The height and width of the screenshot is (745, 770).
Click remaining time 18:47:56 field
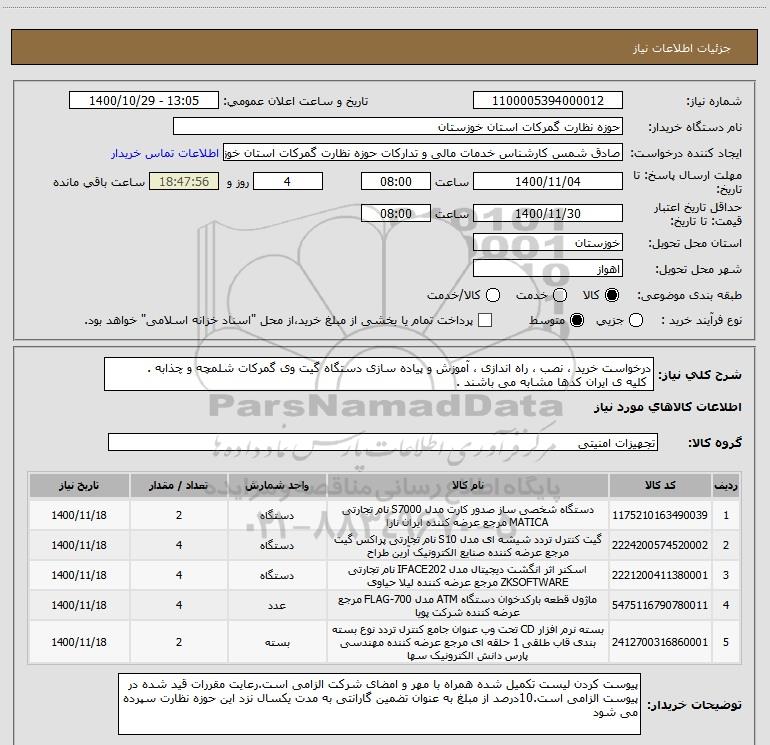click(184, 181)
